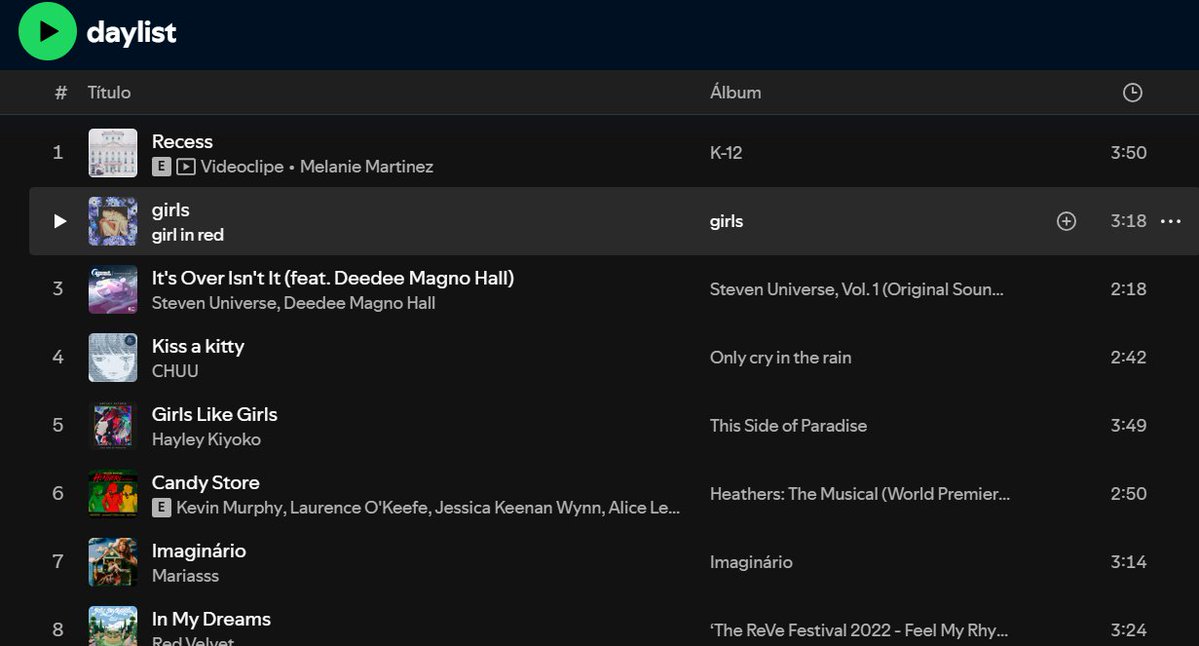This screenshot has width=1199, height=646.
Task: Open song title Kiss a kitty
Action: (x=198, y=346)
